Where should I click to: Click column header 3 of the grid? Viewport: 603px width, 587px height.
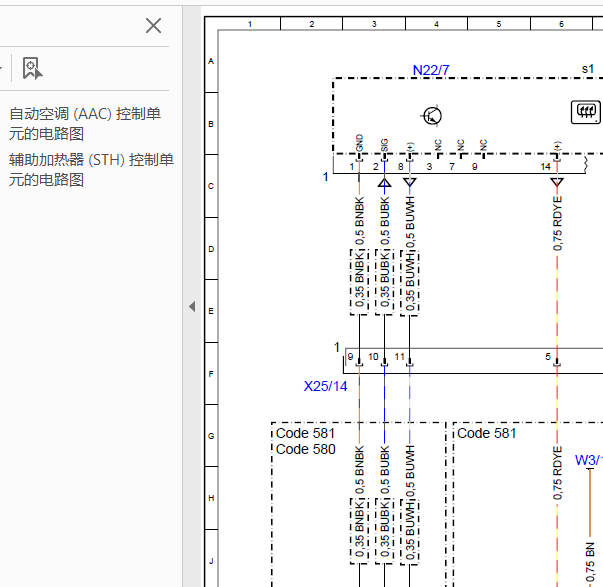[x=374, y=24]
